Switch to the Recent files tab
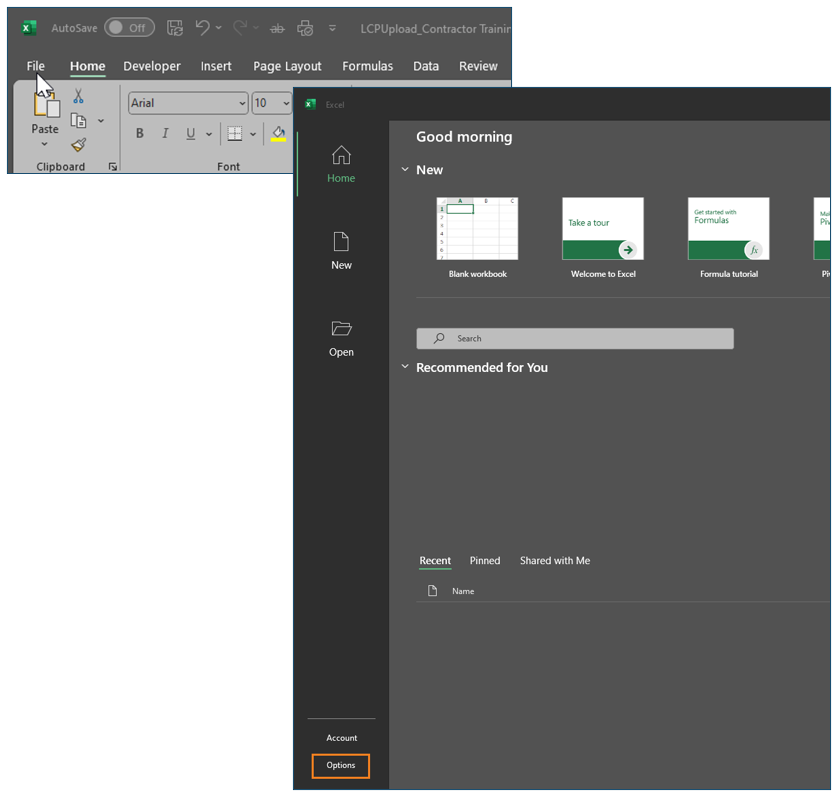The height and width of the screenshot is (797, 837). tap(435, 561)
